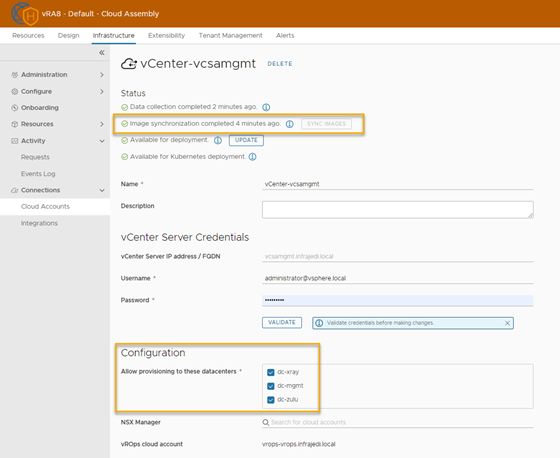Open info icon next to Image synchronization status

pyautogui.click(x=290, y=124)
